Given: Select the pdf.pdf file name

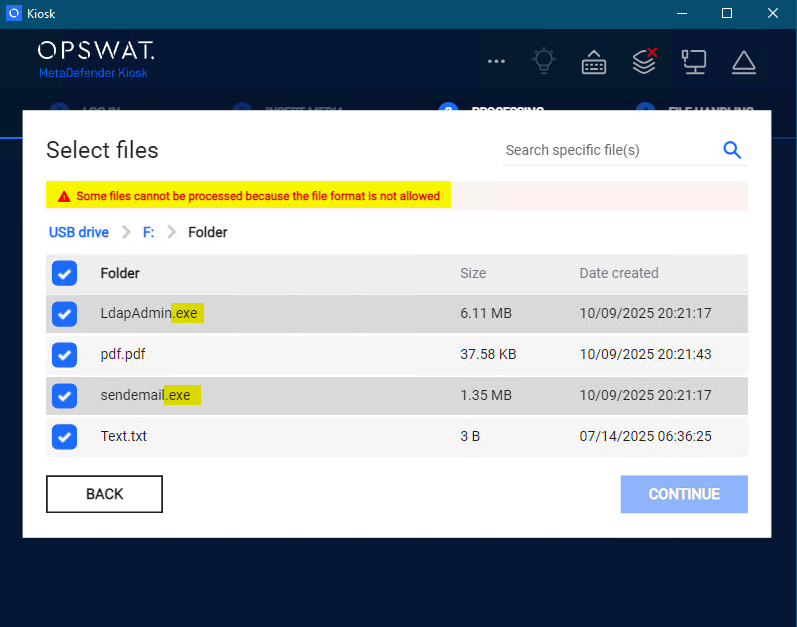Looking at the screenshot, I should tap(123, 354).
